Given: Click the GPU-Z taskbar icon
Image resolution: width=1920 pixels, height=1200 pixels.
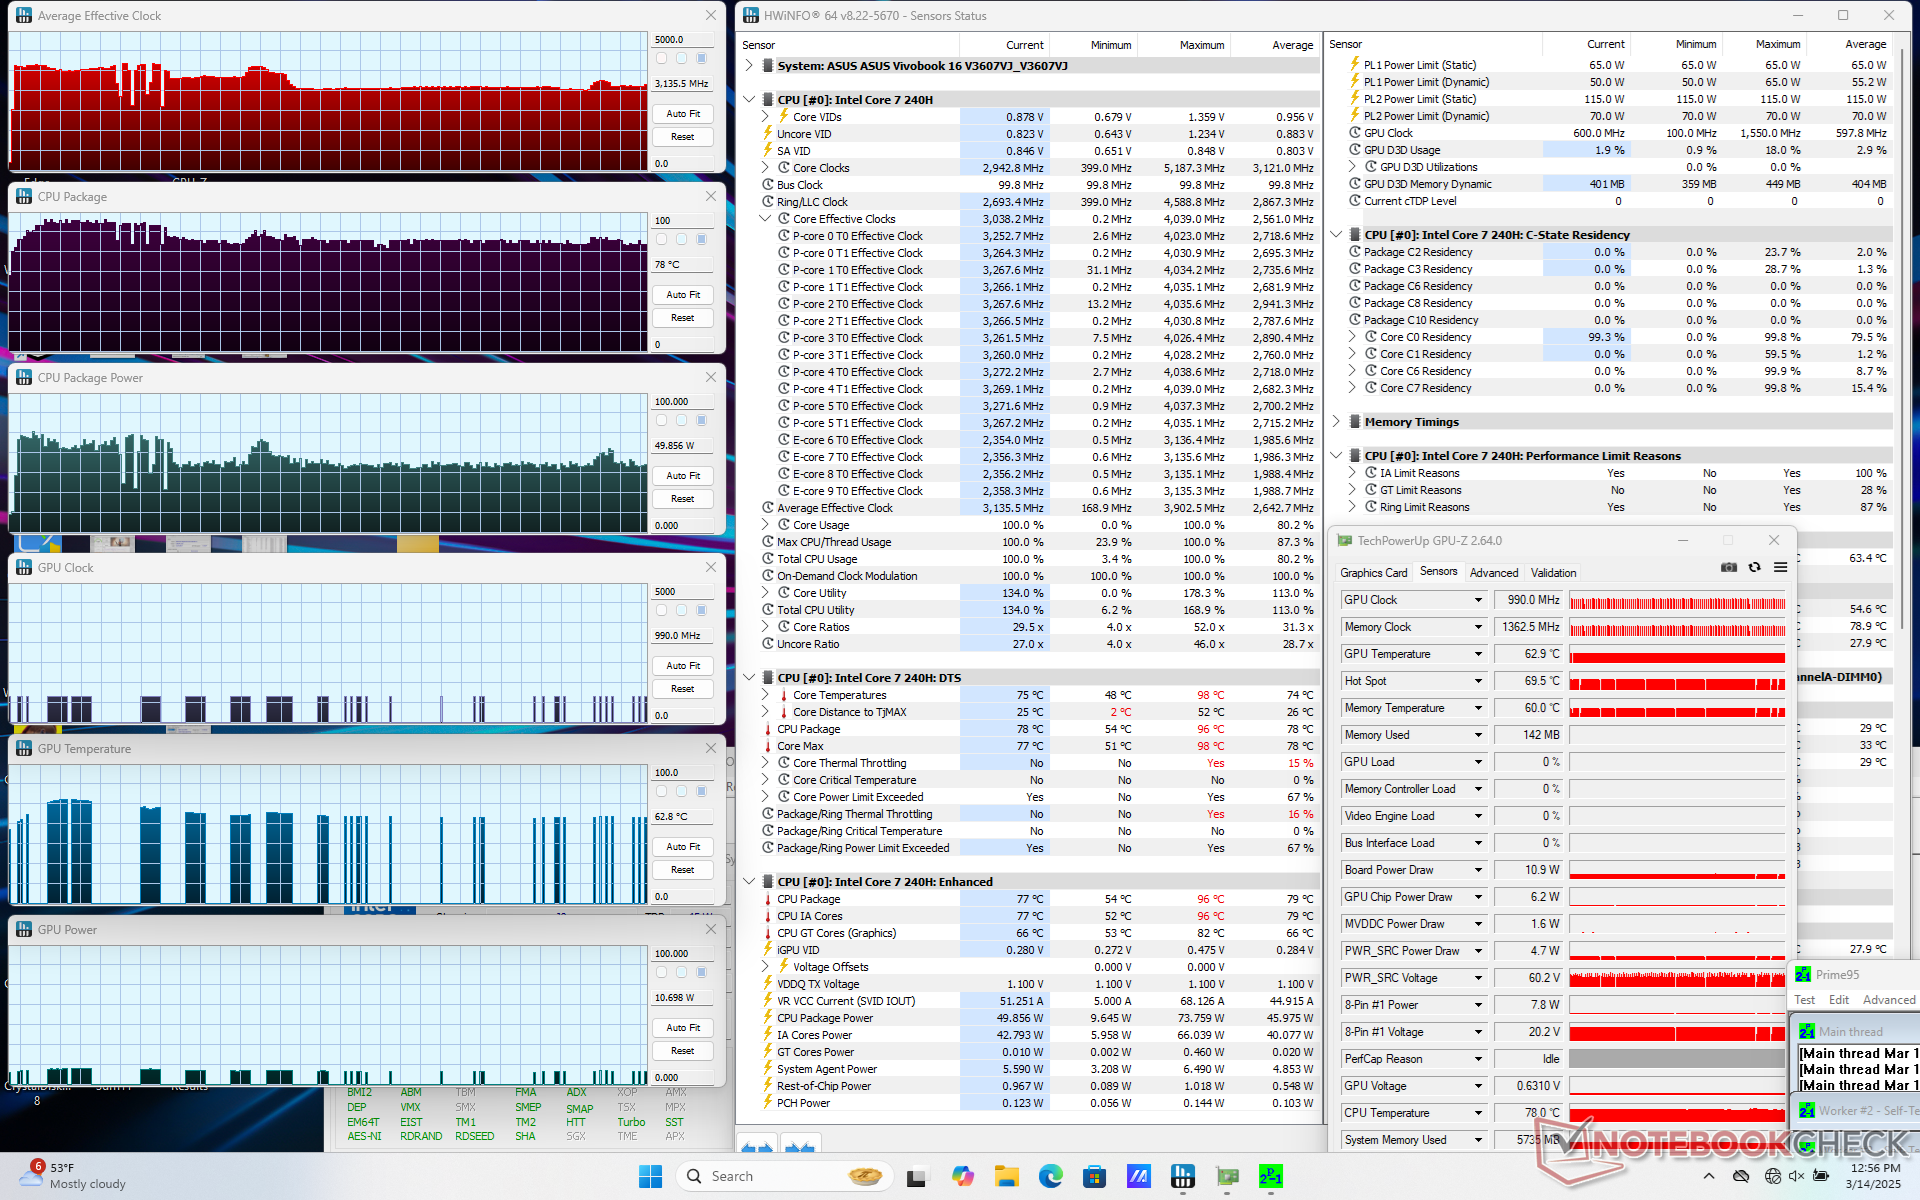Looking at the screenshot, I should click(x=1227, y=1176).
